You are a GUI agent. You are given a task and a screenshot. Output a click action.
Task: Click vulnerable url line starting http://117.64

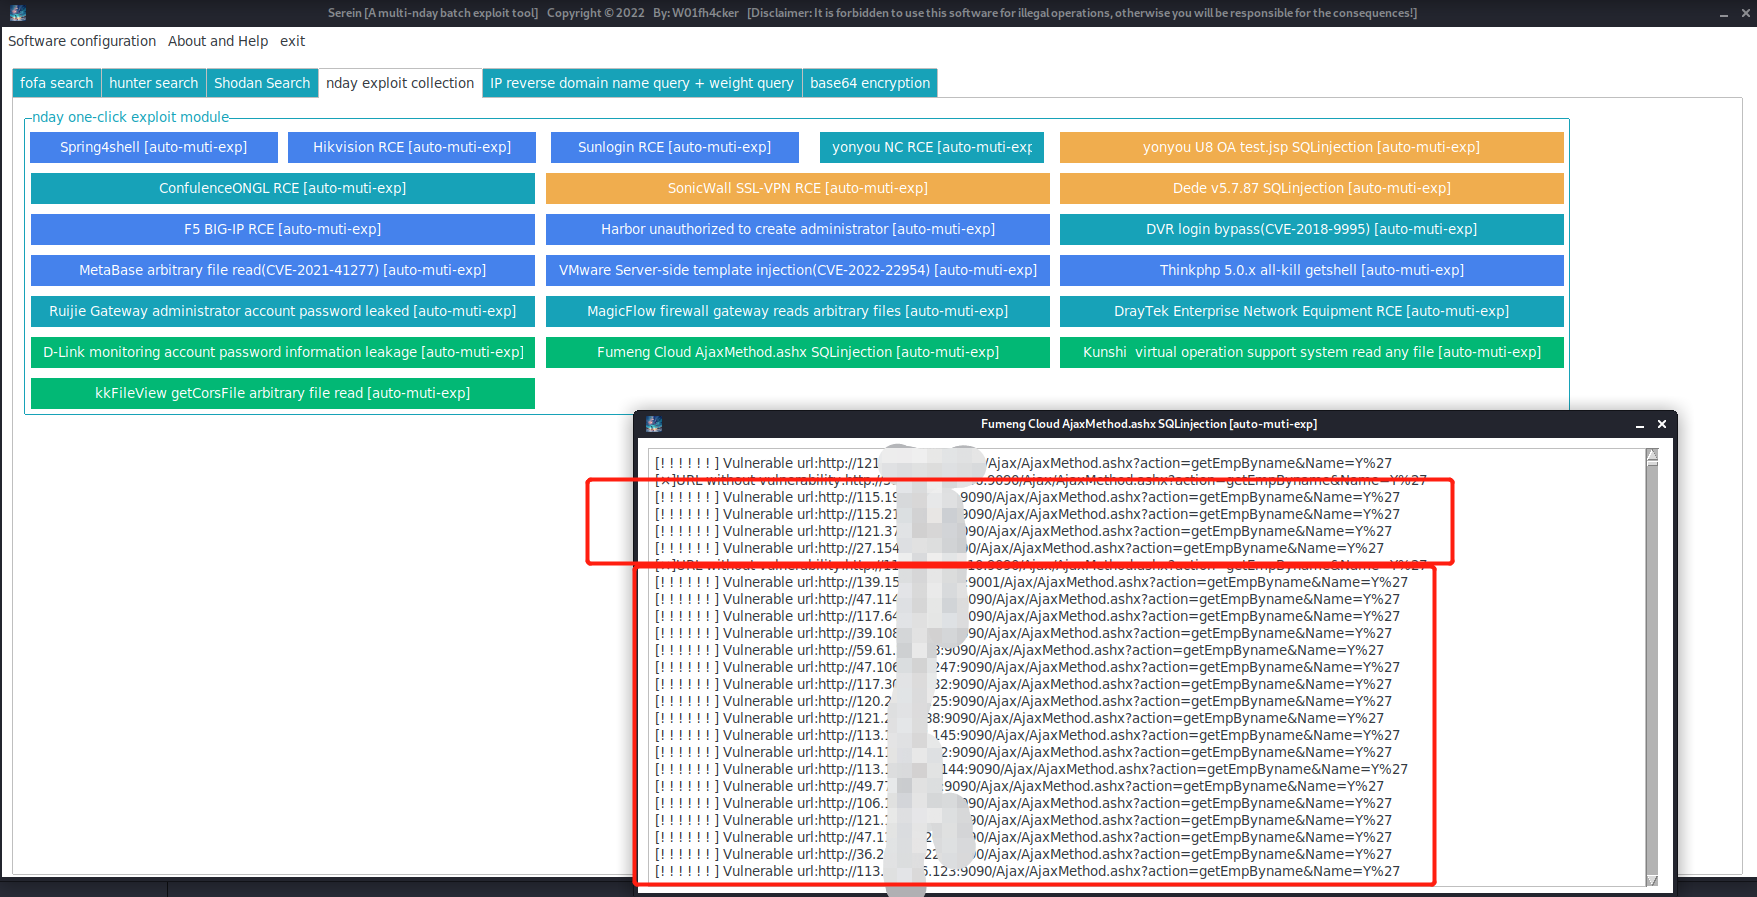click(x=1027, y=616)
